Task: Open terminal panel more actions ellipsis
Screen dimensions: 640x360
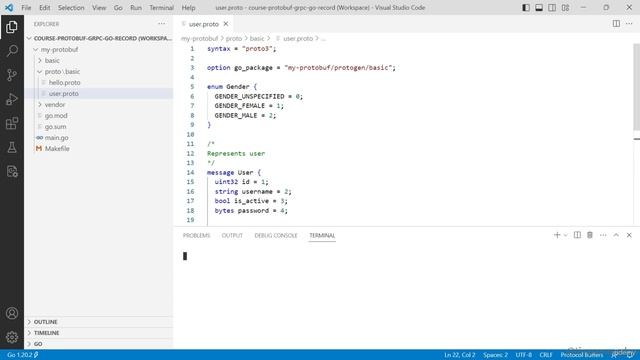Action: point(603,235)
